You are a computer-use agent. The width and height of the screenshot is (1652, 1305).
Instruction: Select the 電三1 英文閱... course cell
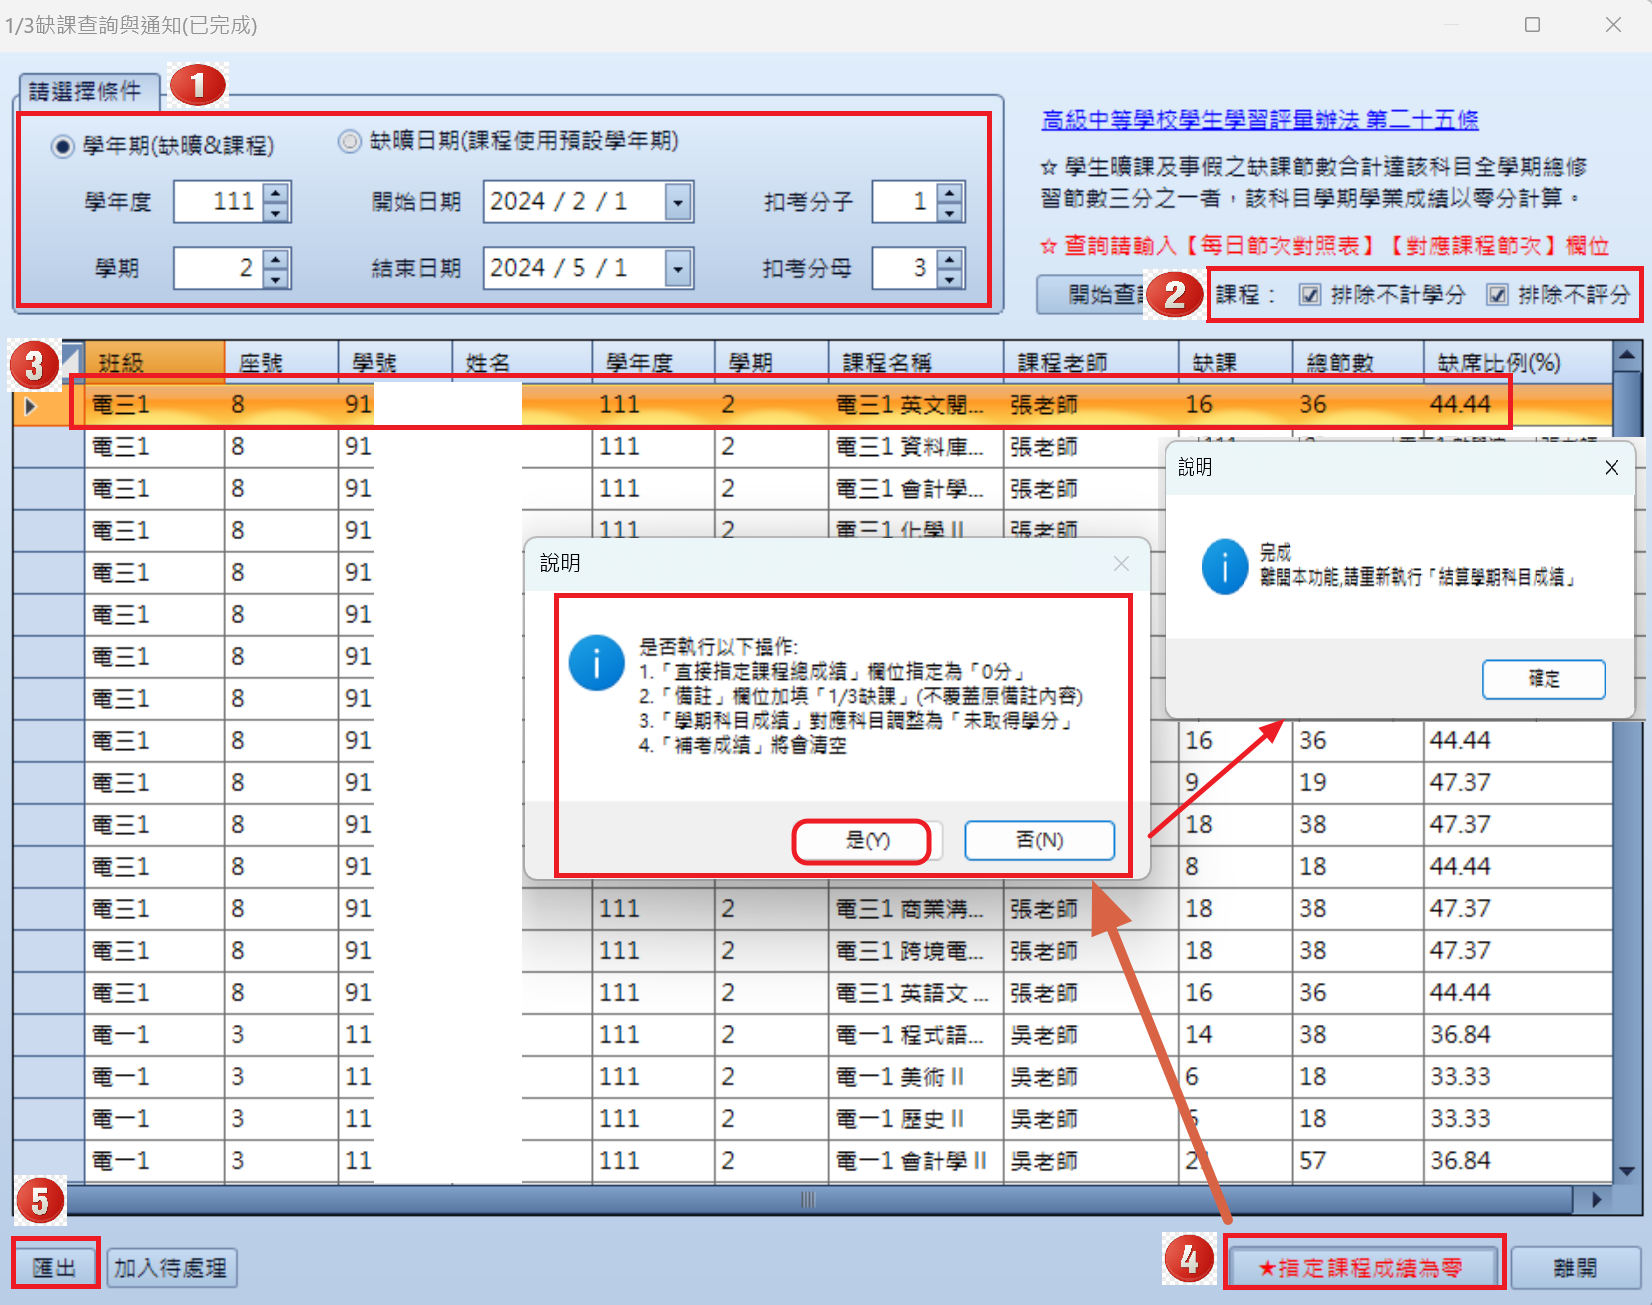916,405
